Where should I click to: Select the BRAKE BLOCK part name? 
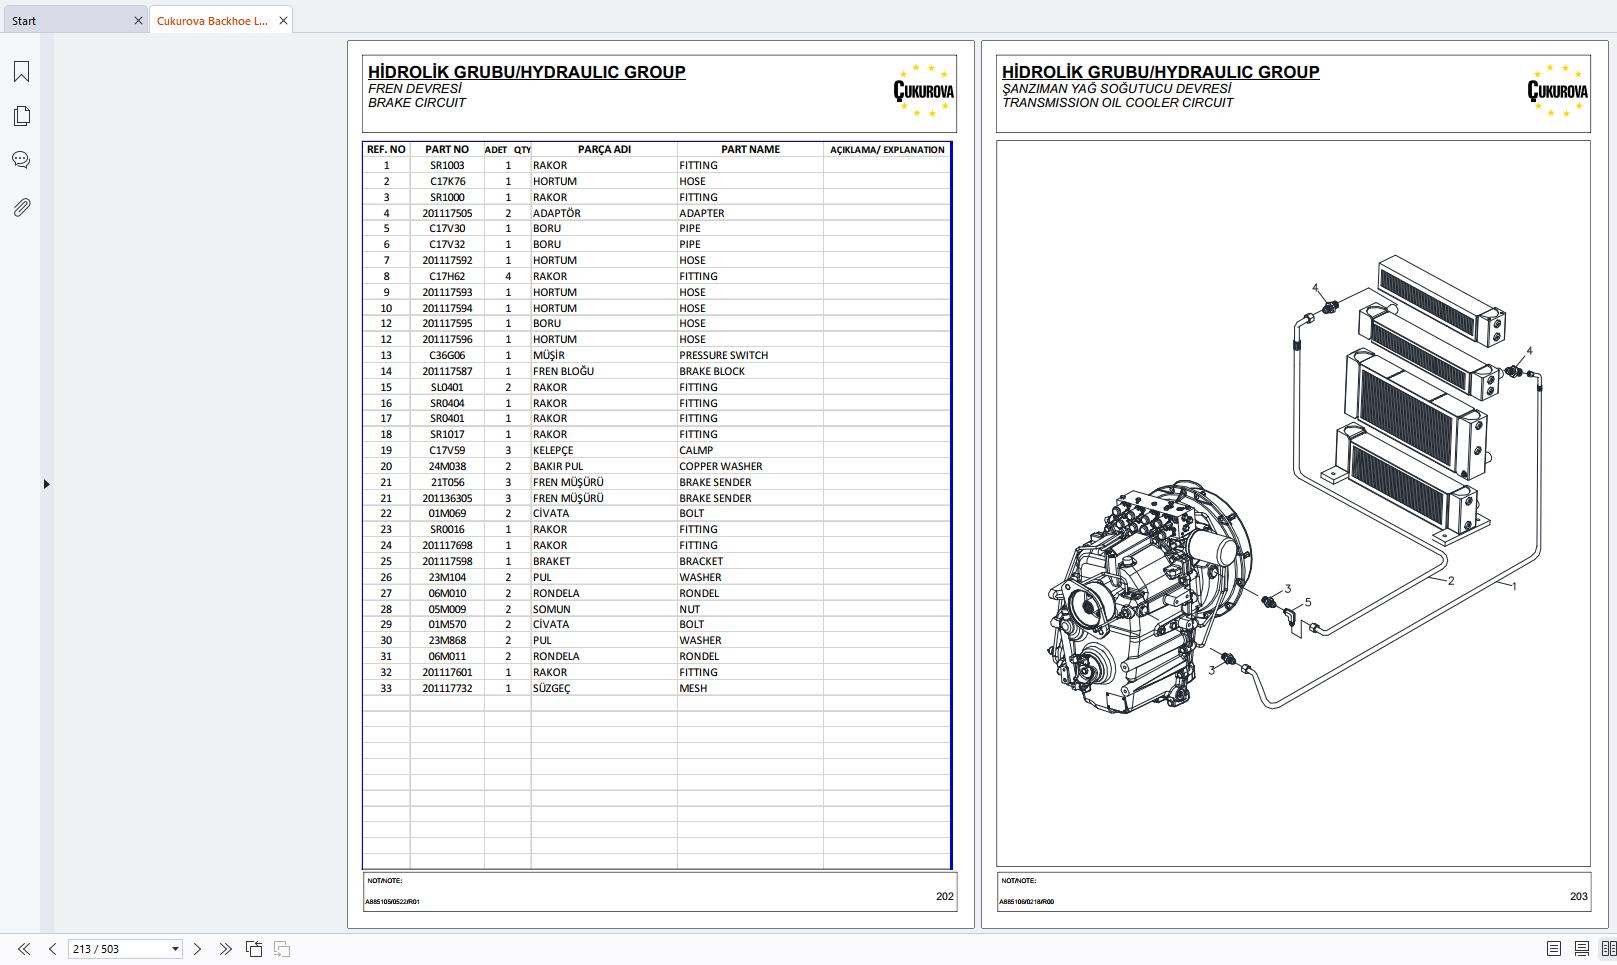tap(712, 371)
